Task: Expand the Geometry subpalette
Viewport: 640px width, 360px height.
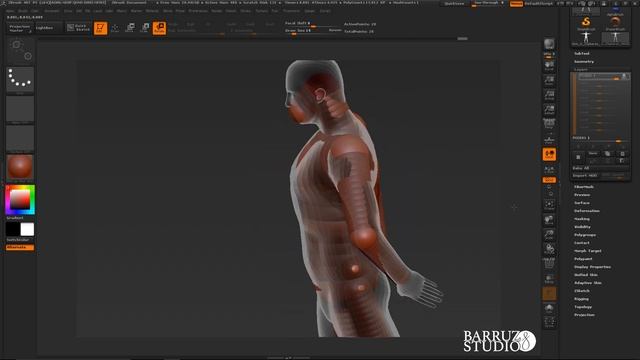Action: tap(584, 62)
